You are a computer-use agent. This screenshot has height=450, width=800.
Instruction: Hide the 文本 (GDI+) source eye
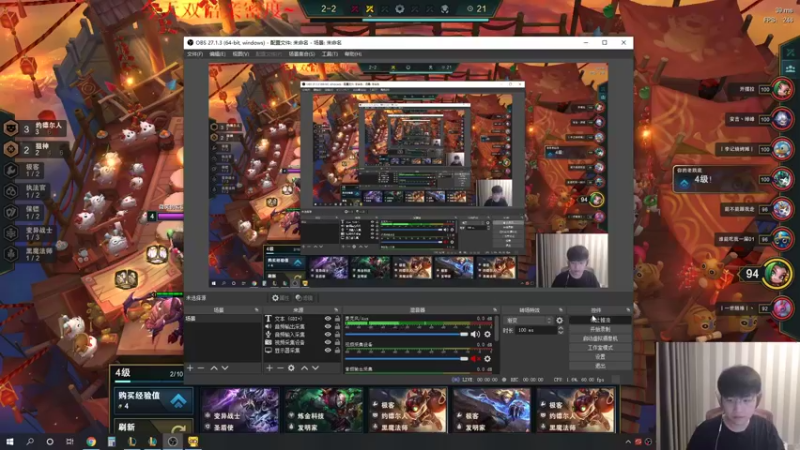(x=328, y=318)
